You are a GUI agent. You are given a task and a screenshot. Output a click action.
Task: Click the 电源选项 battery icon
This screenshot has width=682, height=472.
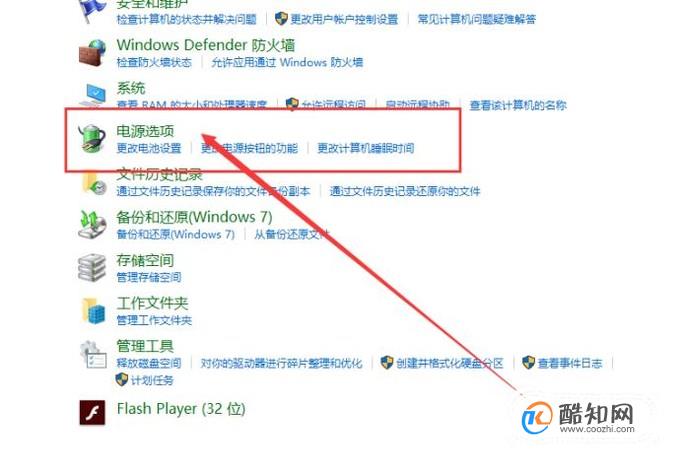pos(92,139)
